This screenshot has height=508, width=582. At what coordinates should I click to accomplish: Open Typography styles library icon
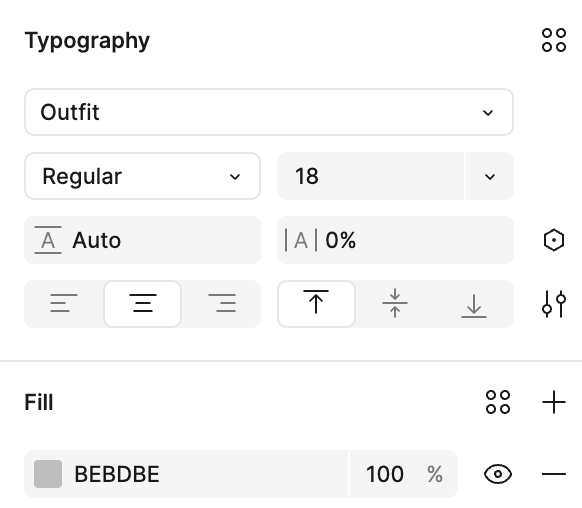coord(554,40)
